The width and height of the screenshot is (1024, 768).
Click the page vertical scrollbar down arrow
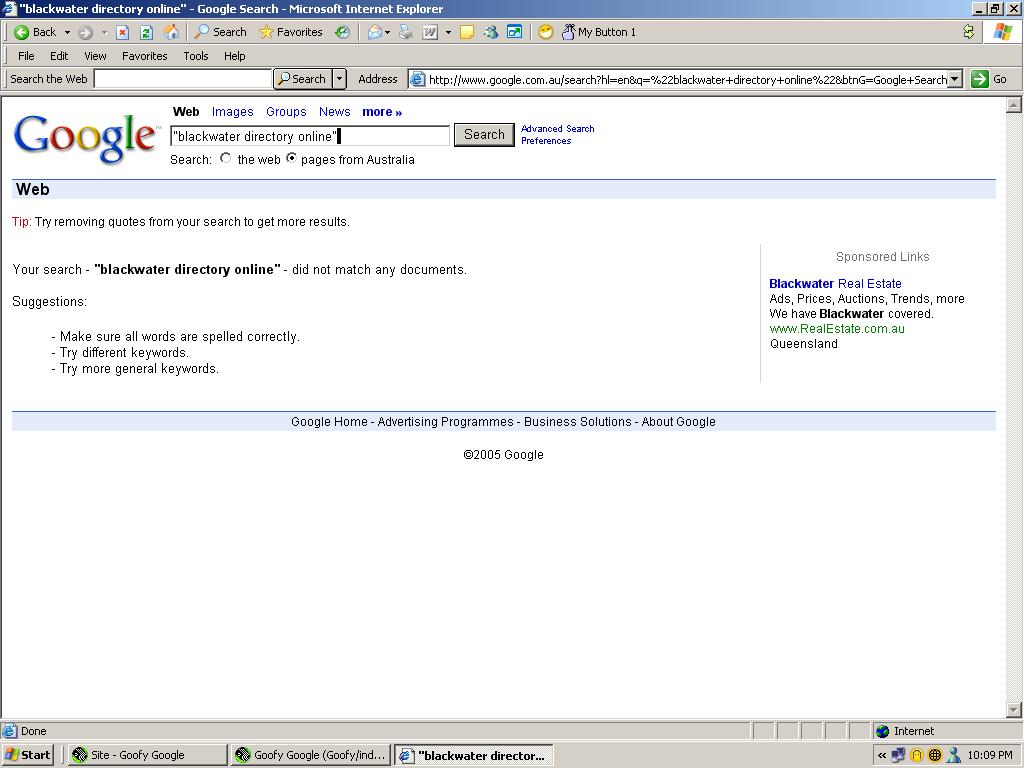(x=1013, y=710)
